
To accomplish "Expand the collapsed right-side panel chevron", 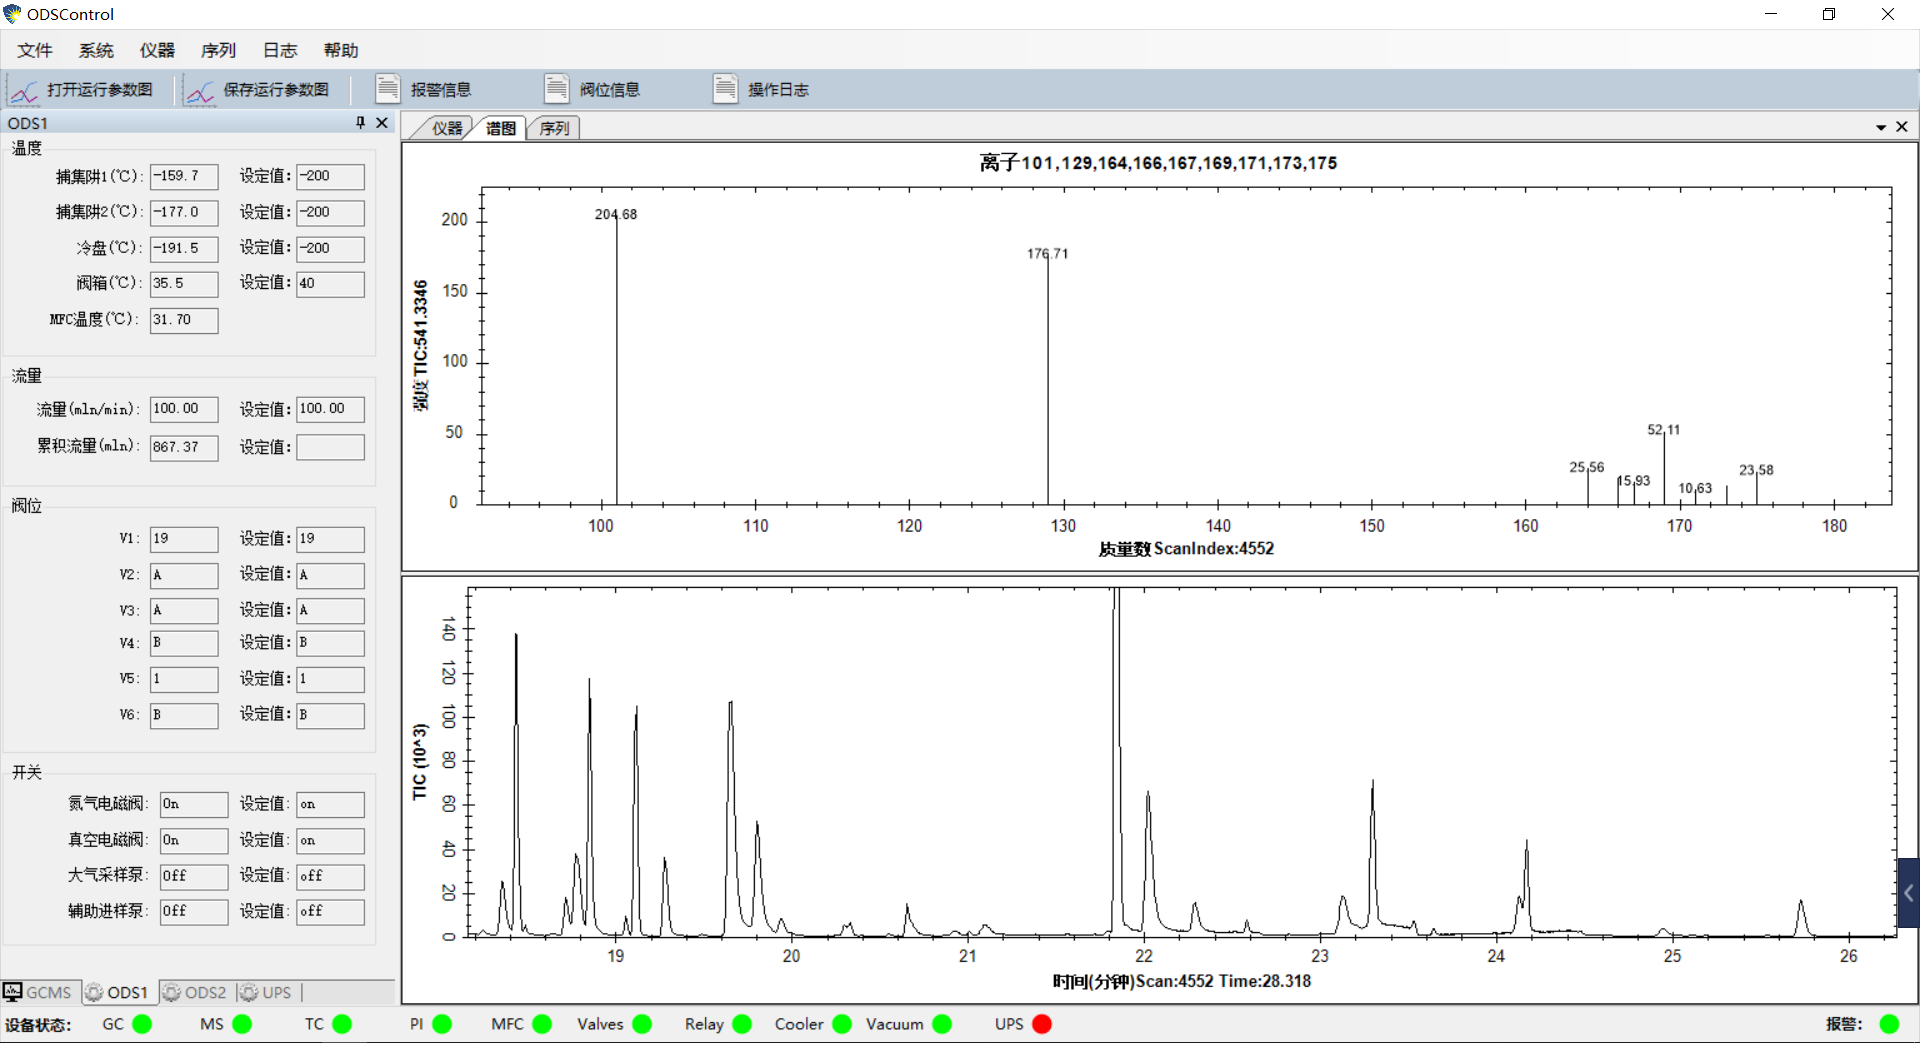I will (x=1908, y=893).
